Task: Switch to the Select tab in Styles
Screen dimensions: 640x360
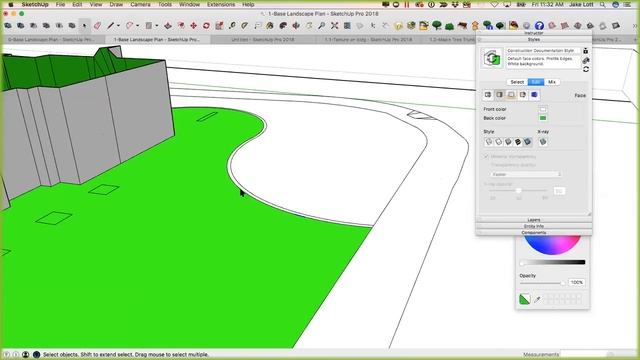Action: pyautogui.click(x=517, y=82)
